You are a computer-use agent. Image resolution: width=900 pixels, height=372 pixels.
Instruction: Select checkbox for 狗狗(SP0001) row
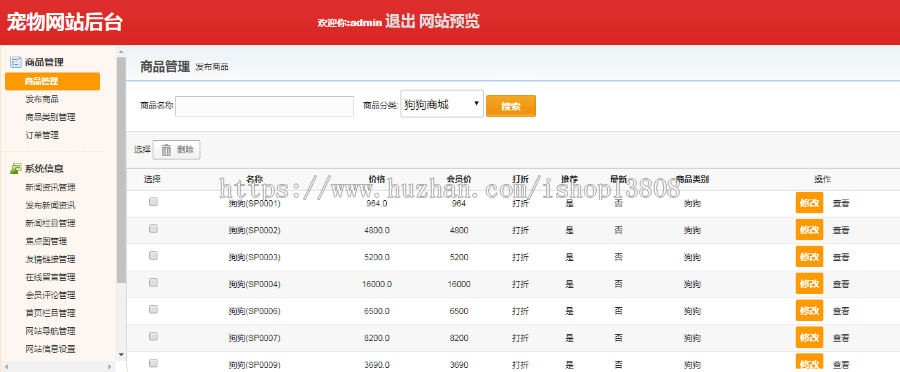tap(153, 202)
